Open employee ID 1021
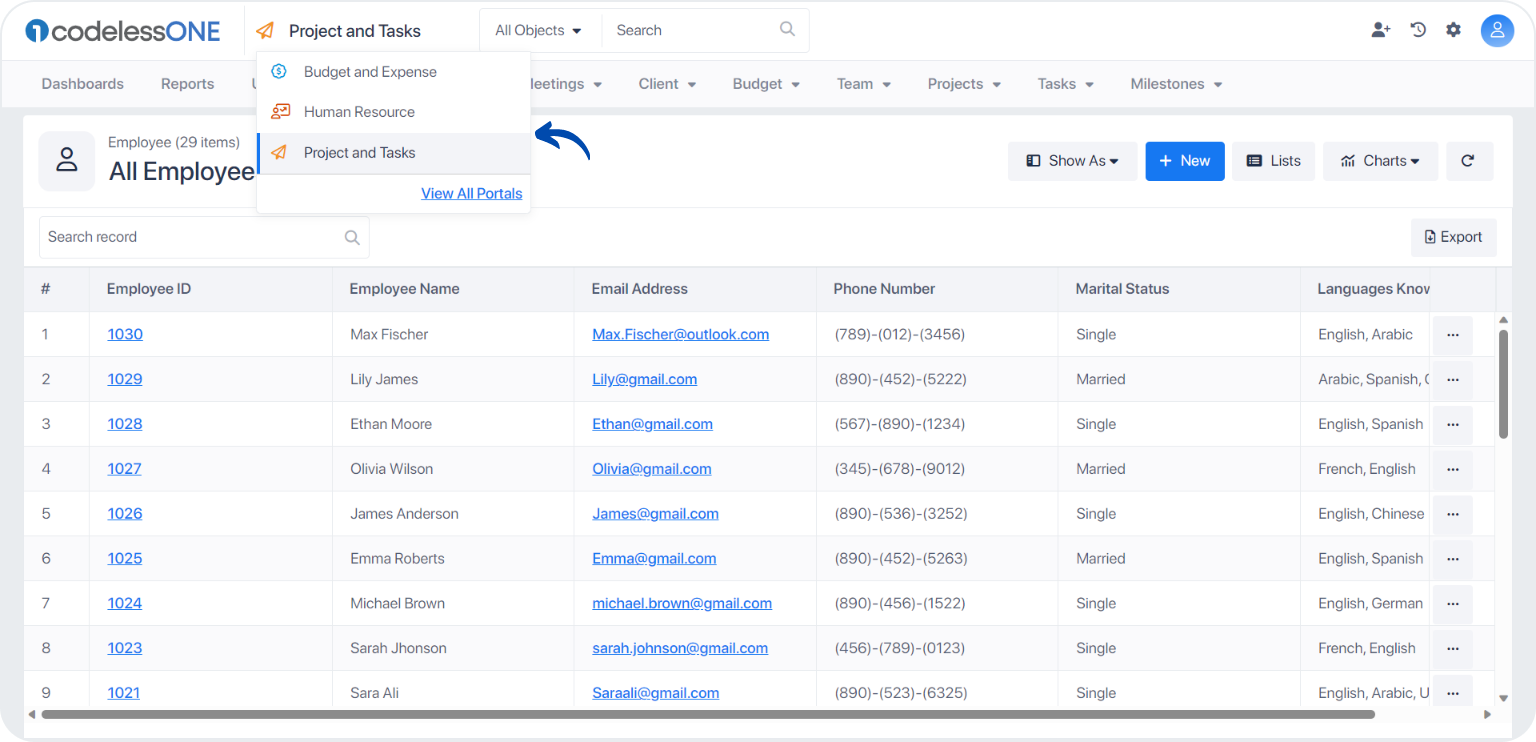The image size is (1536, 742). 124,692
